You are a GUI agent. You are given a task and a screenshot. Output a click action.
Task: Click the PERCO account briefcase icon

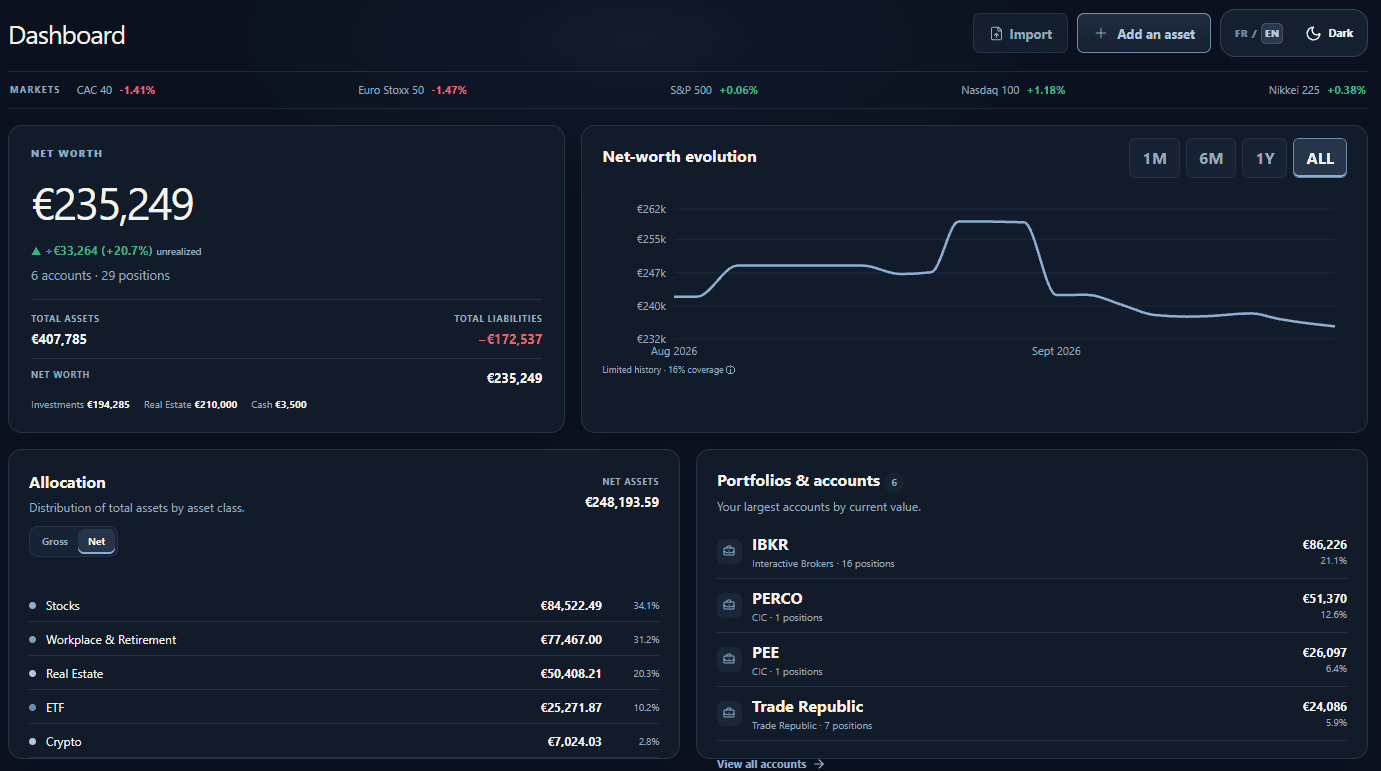(x=729, y=605)
